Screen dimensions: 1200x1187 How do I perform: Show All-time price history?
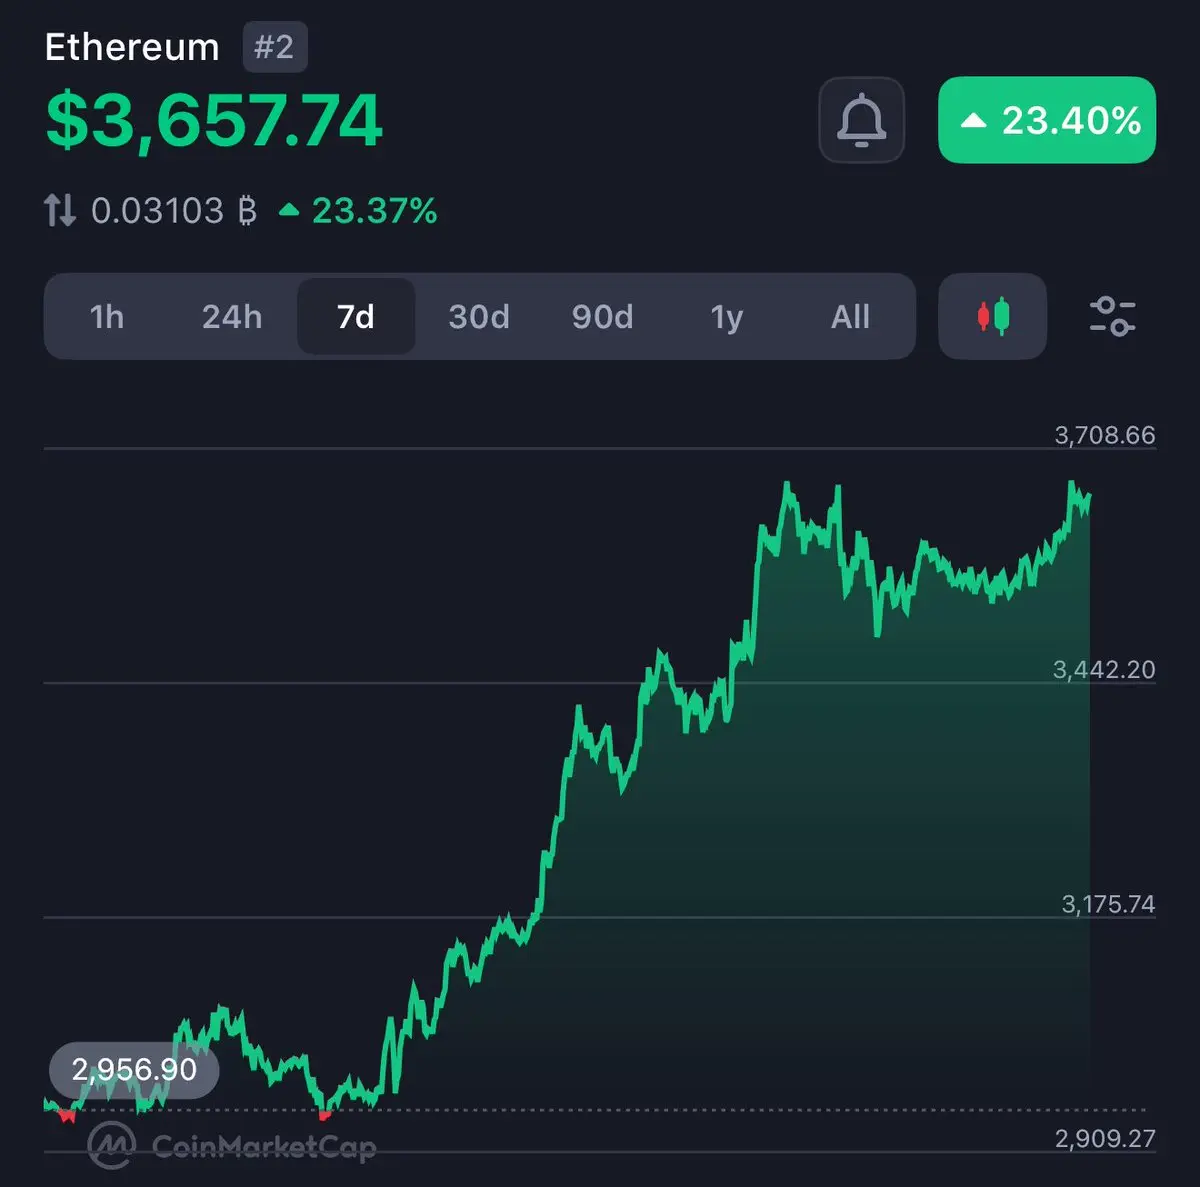pos(850,317)
